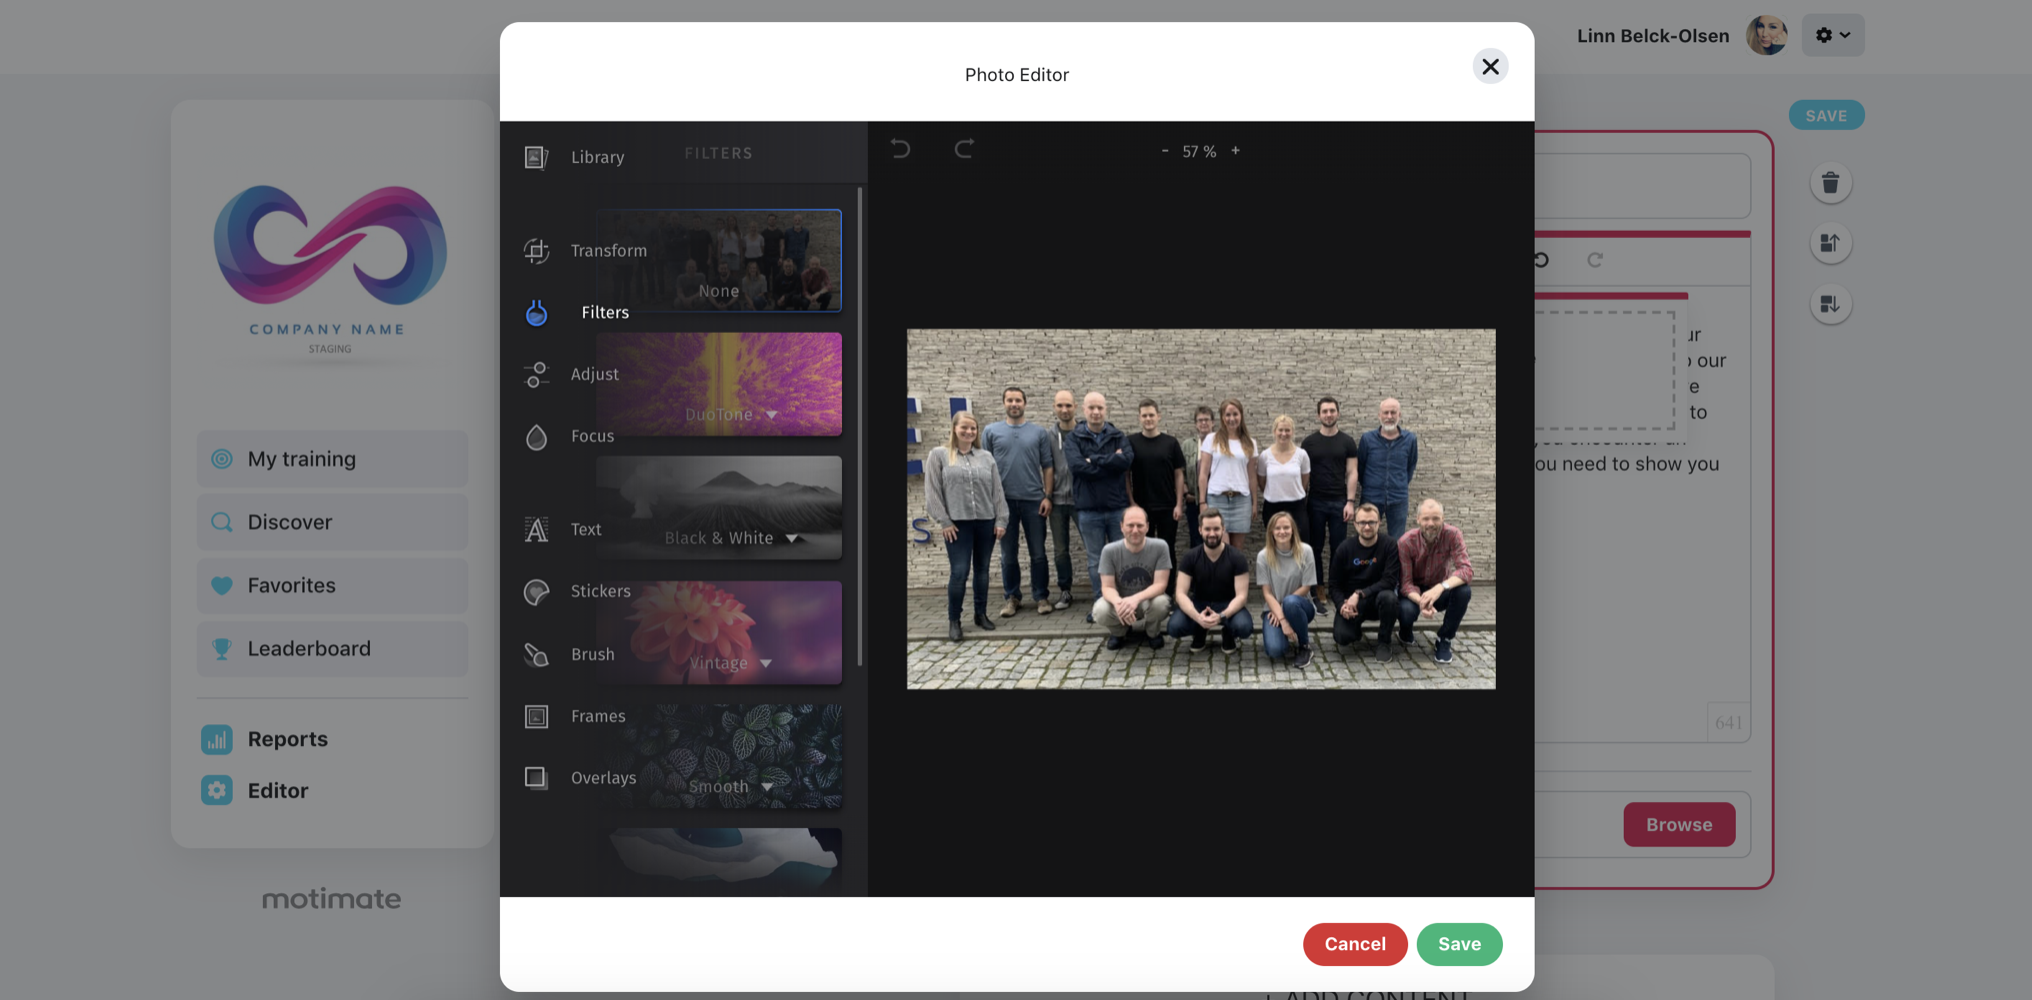Open the Adjust menu label
Image resolution: width=2032 pixels, height=1000 pixels.
(x=595, y=374)
